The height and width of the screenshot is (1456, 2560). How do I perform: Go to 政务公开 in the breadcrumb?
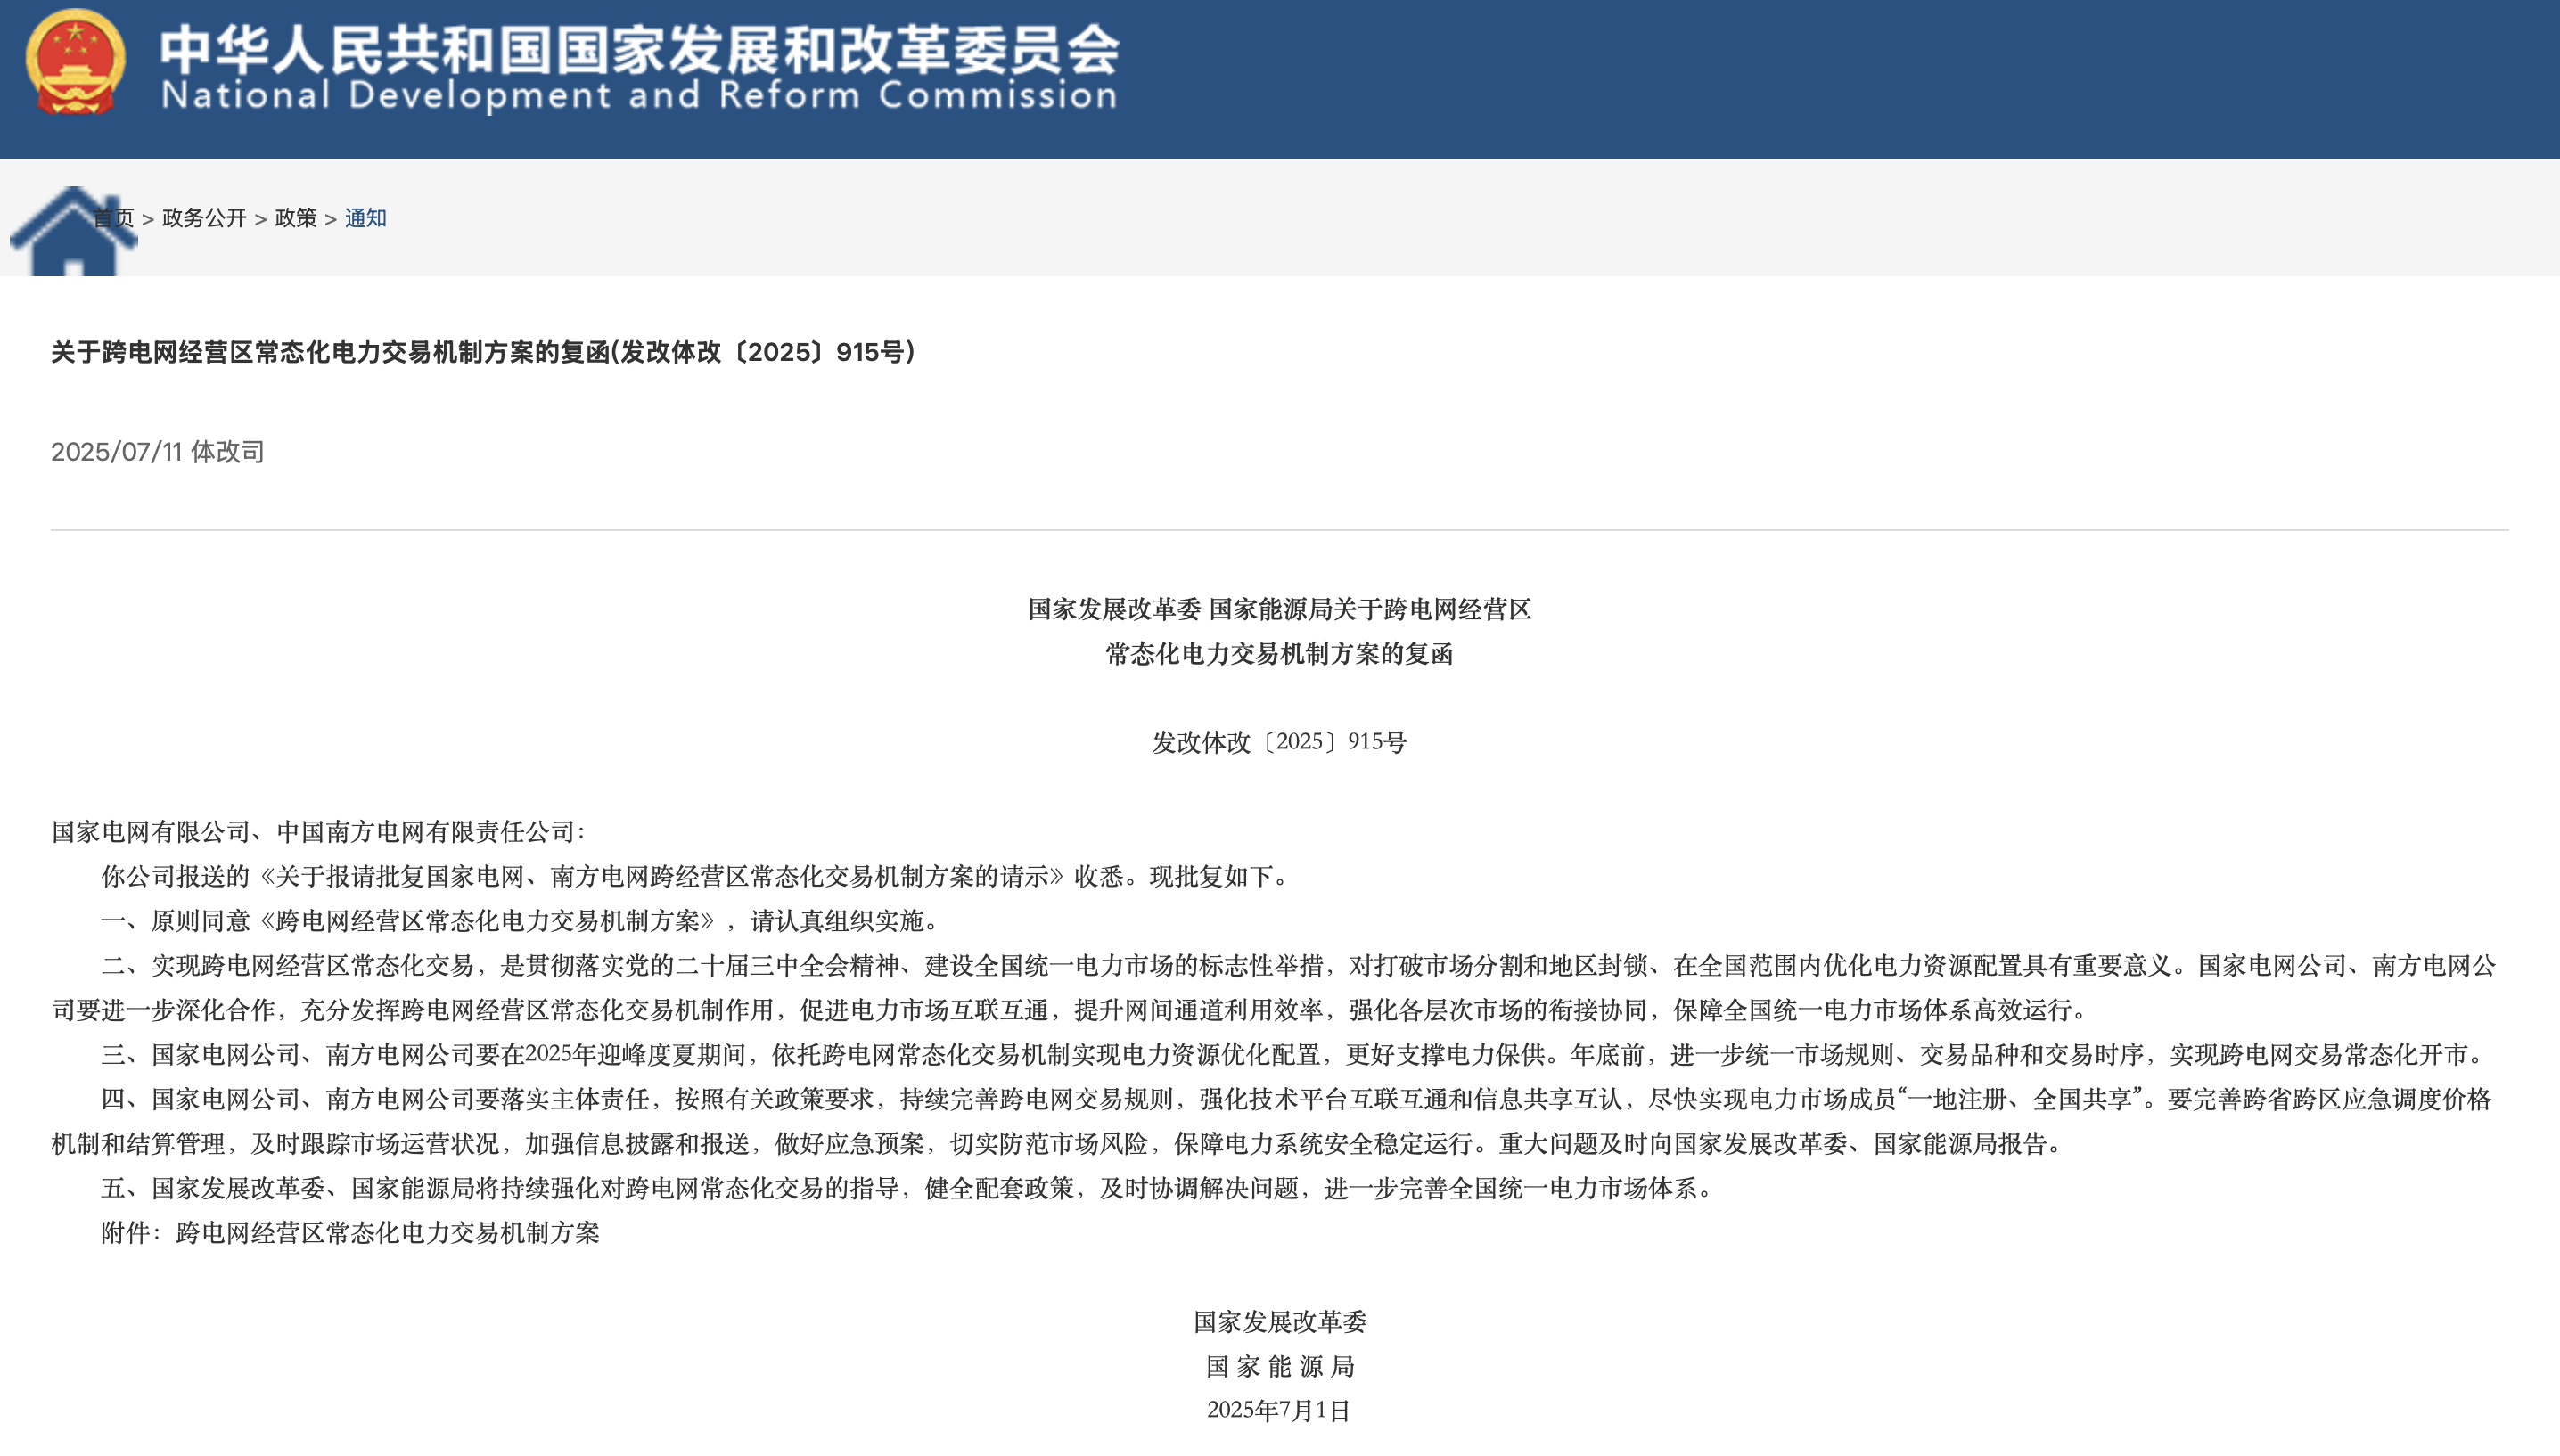coord(204,218)
